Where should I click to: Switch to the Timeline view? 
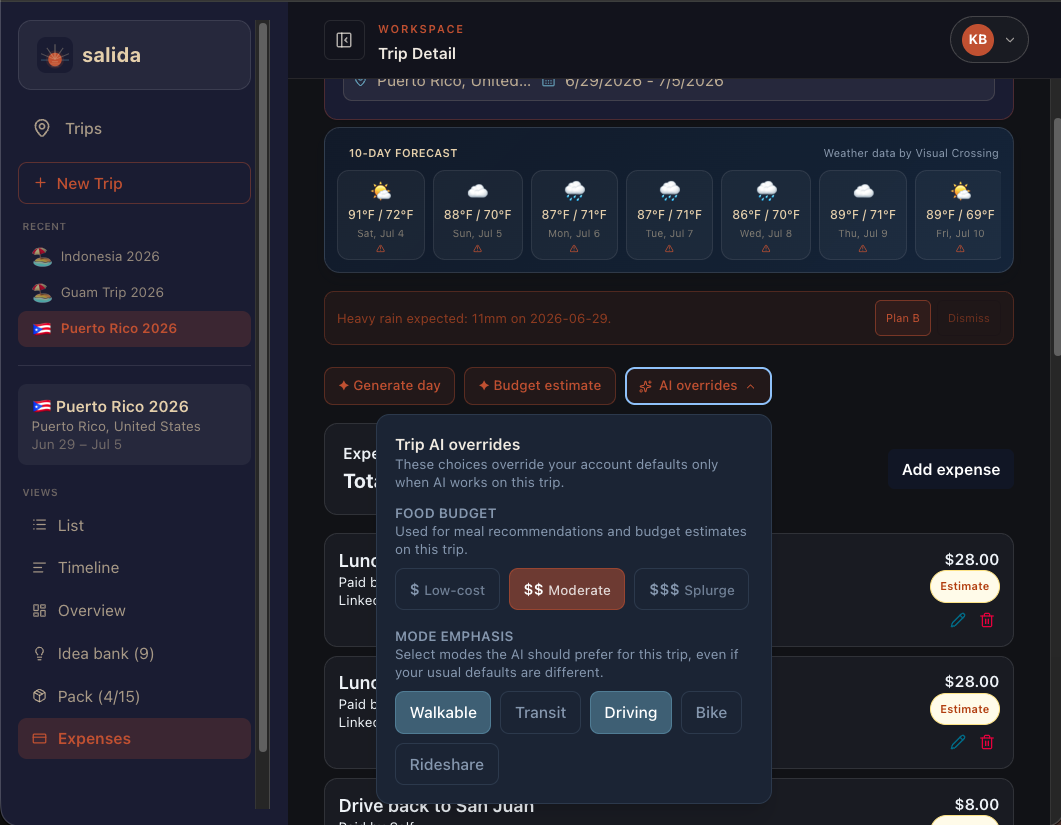(x=134, y=568)
